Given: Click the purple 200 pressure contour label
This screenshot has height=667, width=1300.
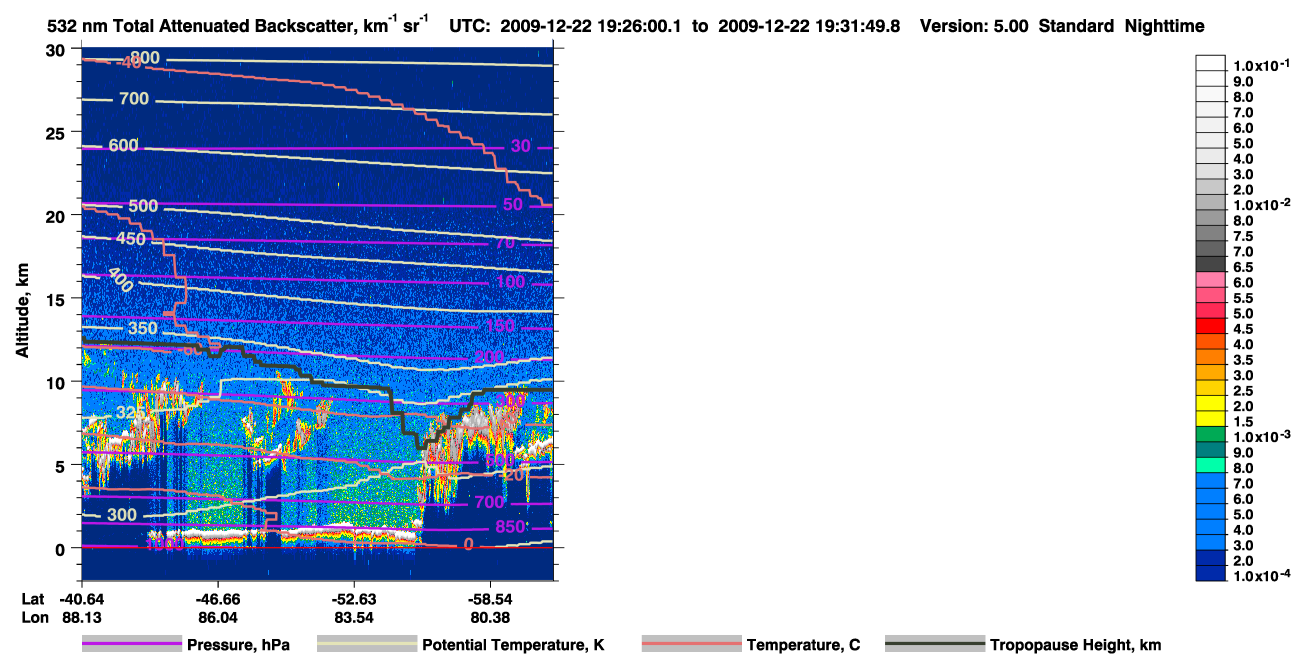Looking at the screenshot, I should 490,357.
